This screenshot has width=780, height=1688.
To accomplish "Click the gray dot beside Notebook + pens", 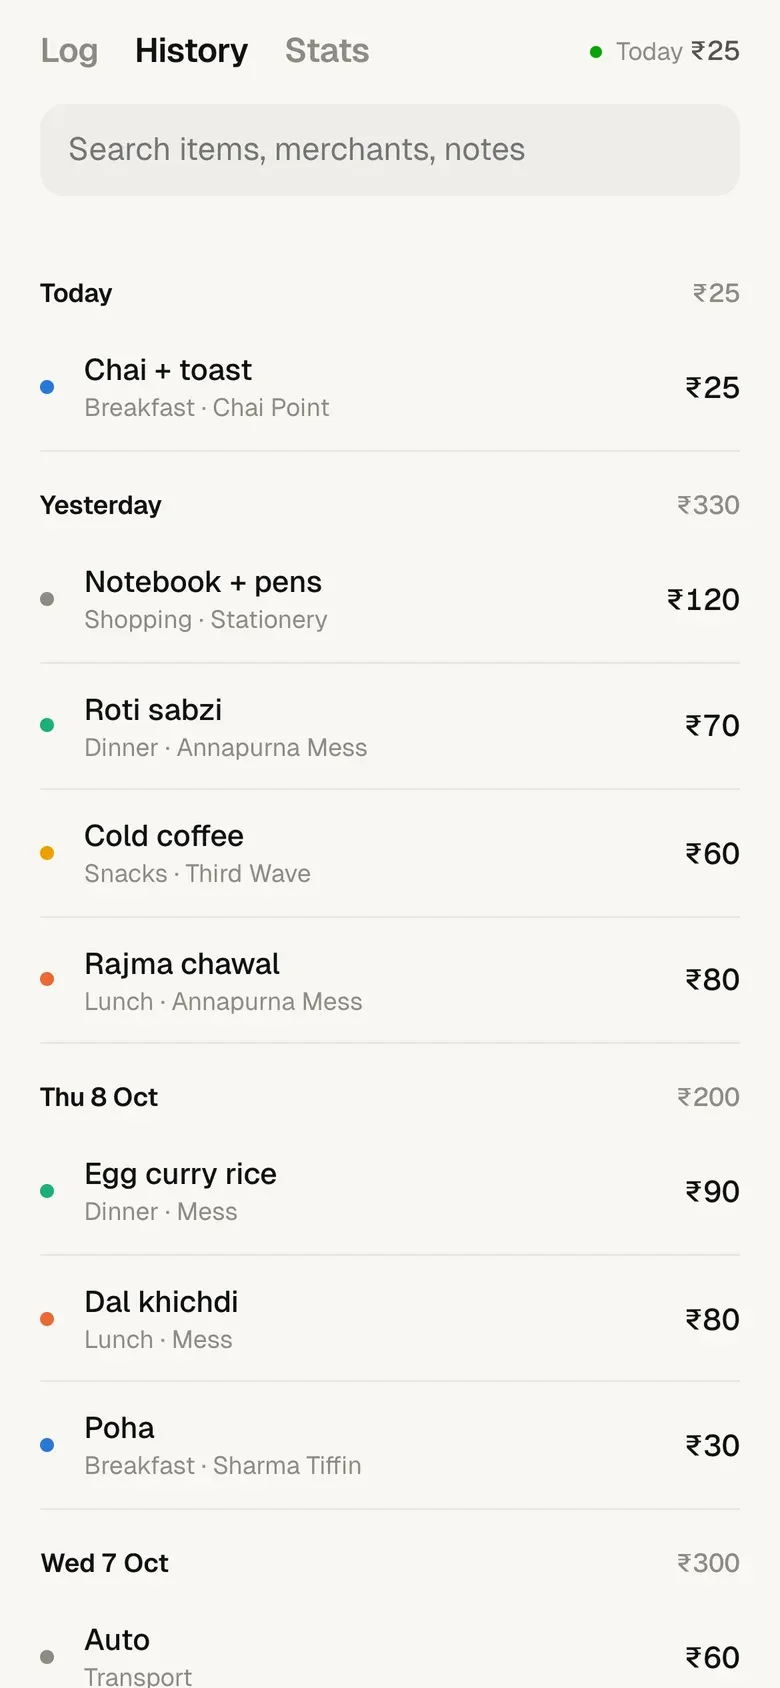I will pos(47,599).
